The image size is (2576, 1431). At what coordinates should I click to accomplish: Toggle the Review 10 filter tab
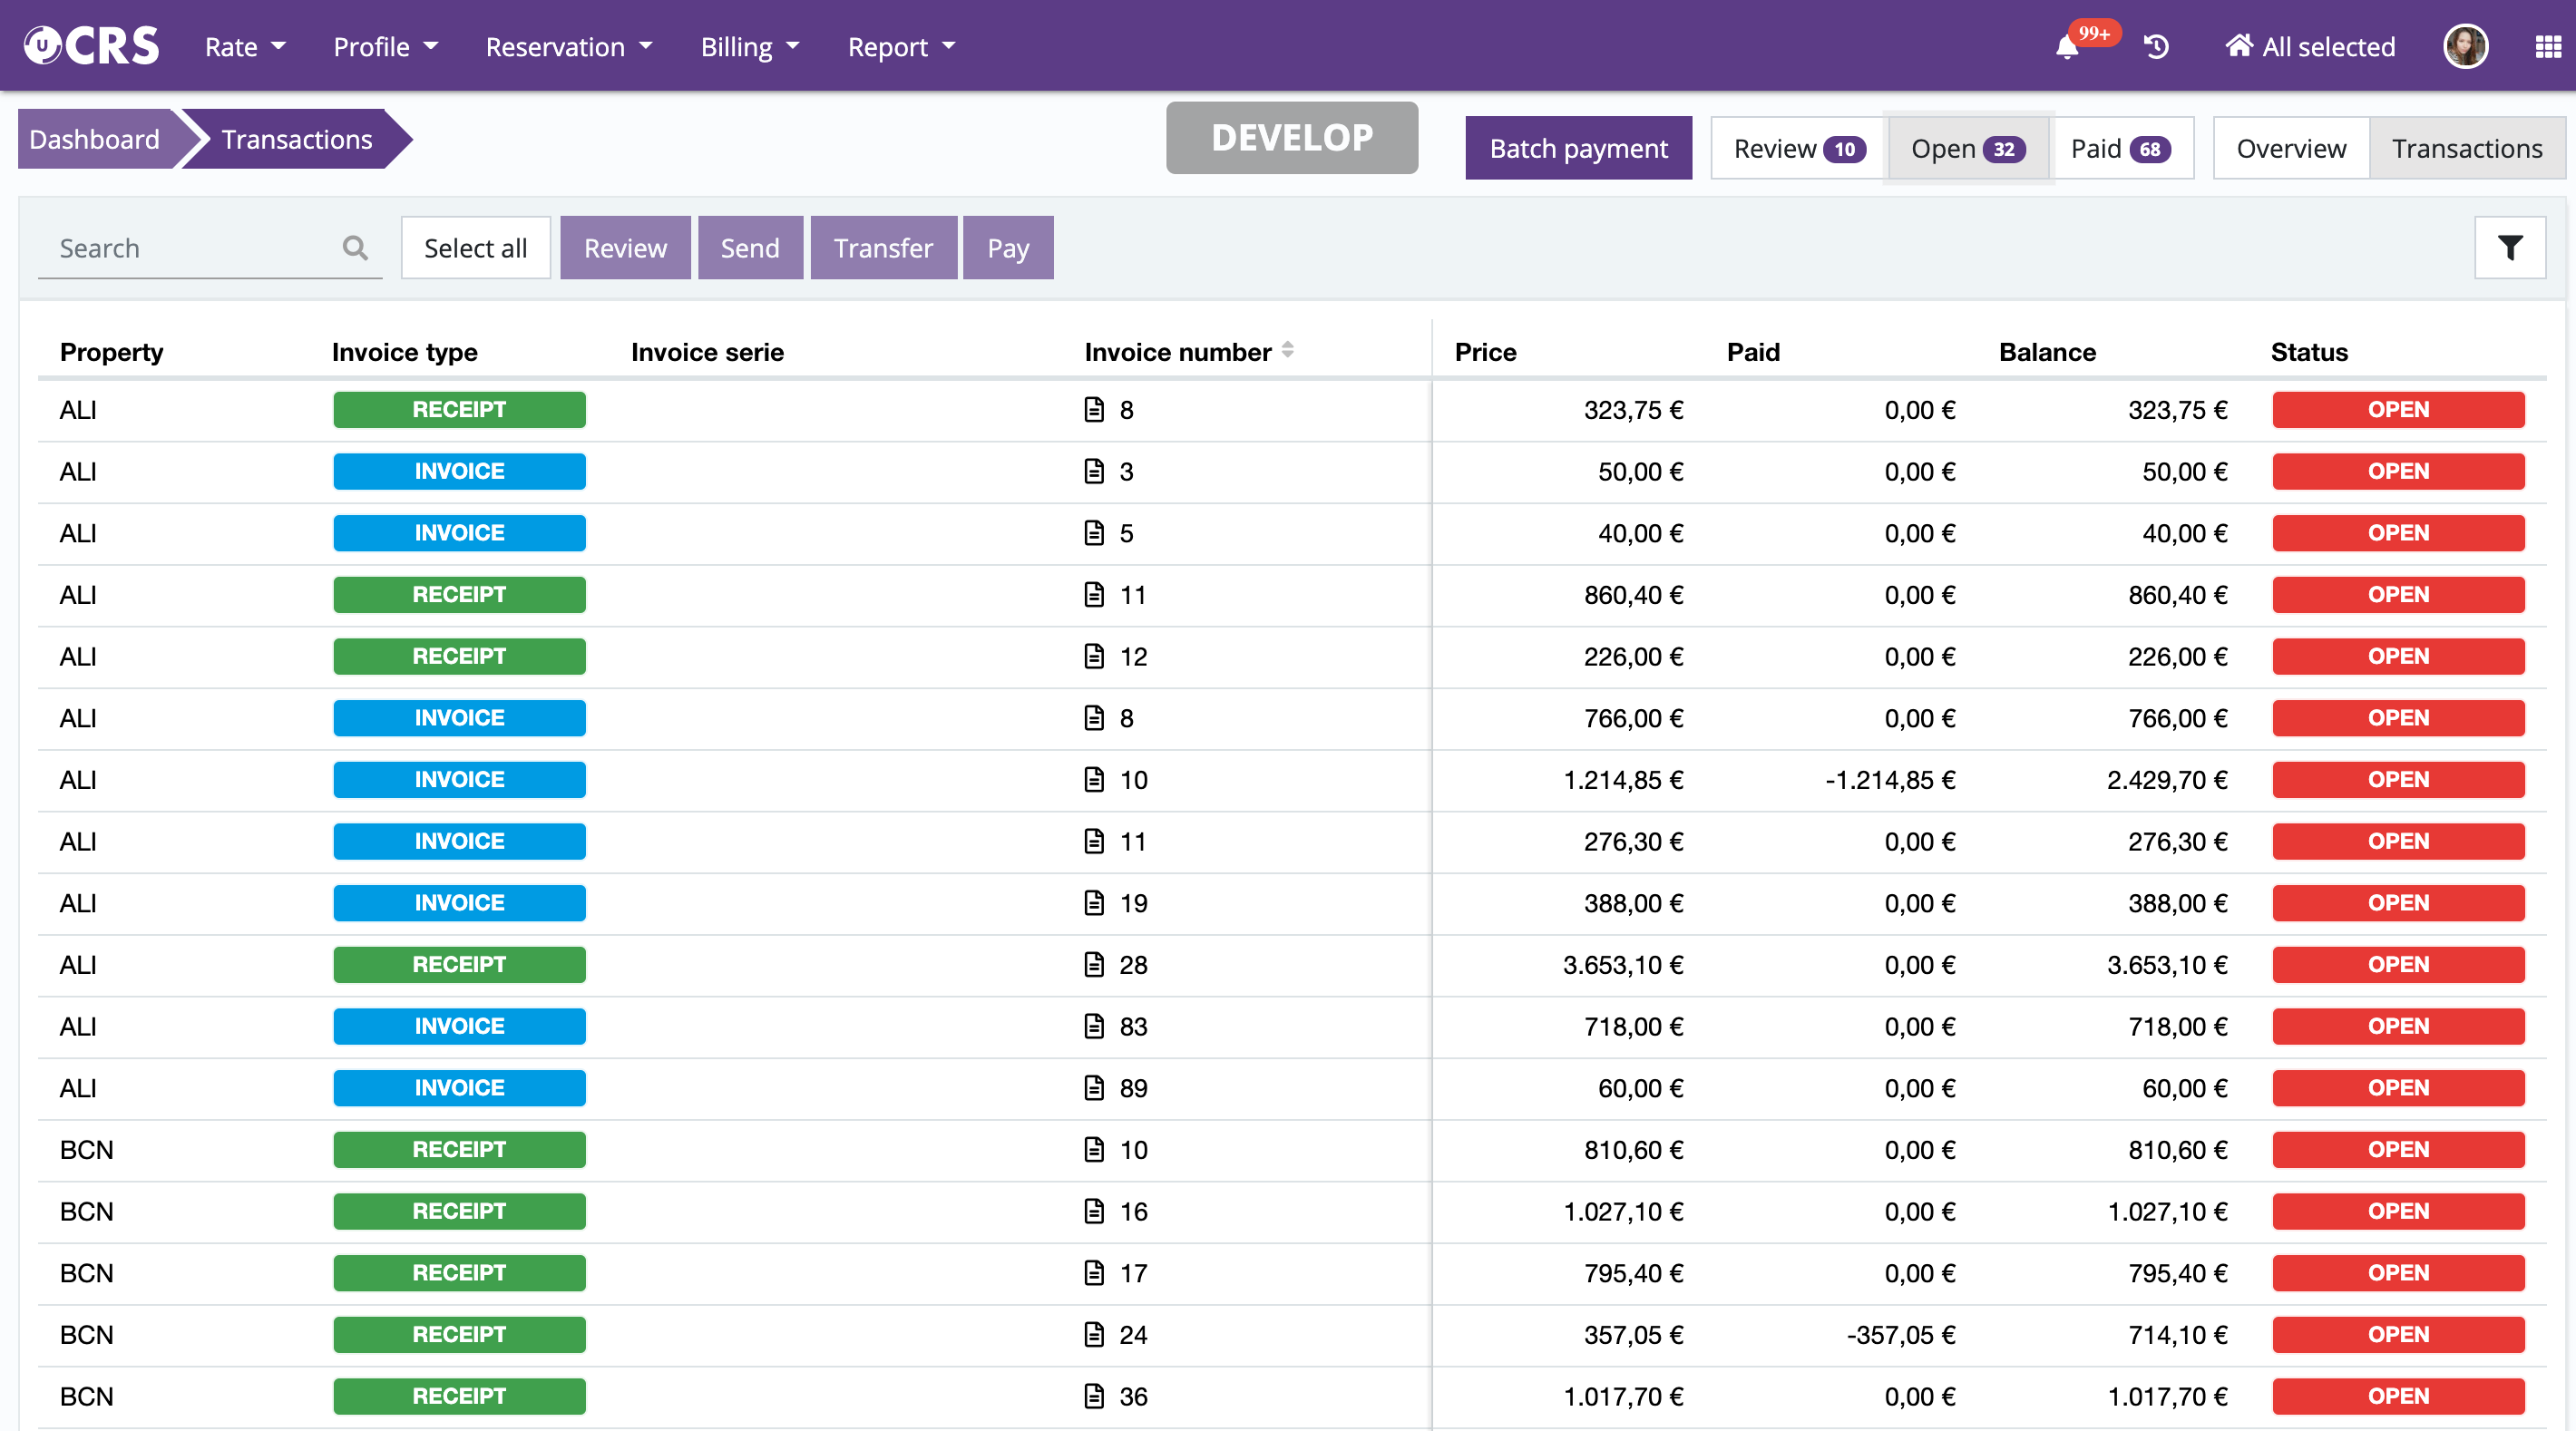coord(1797,149)
